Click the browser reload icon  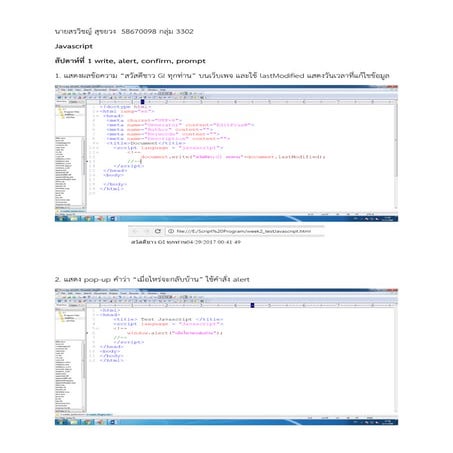click(158, 231)
